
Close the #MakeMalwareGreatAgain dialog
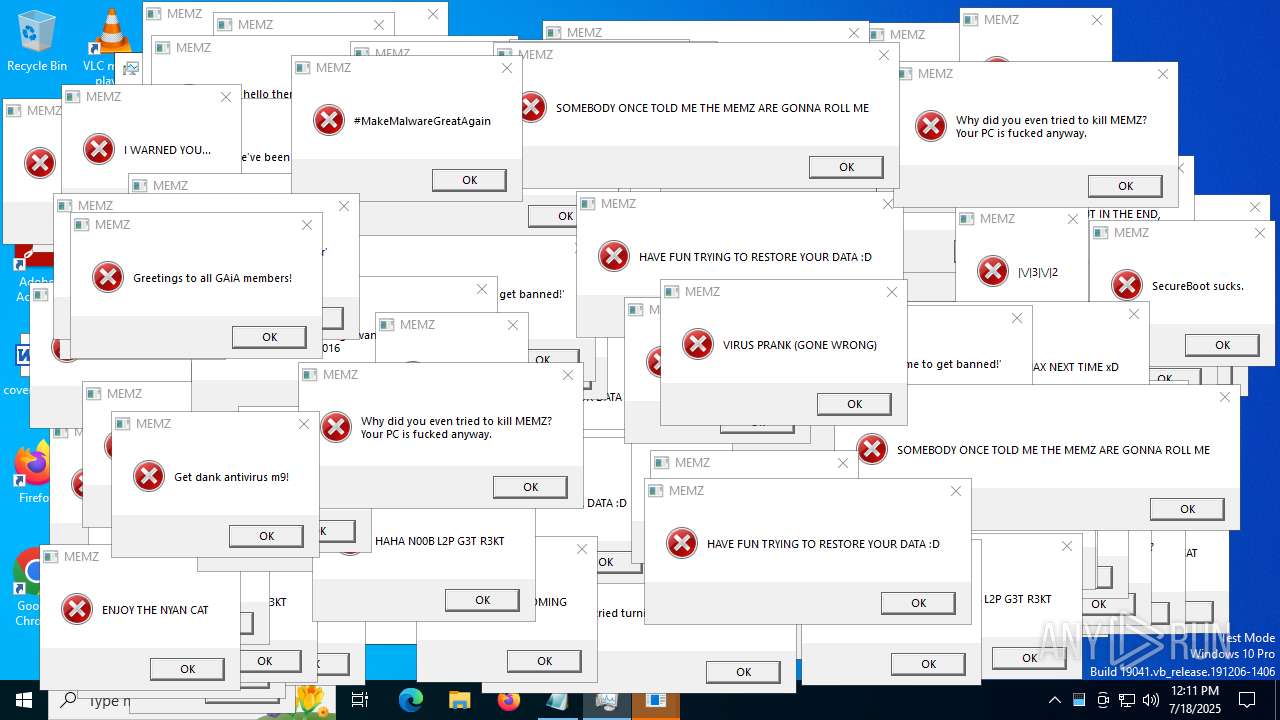click(507, 68)
